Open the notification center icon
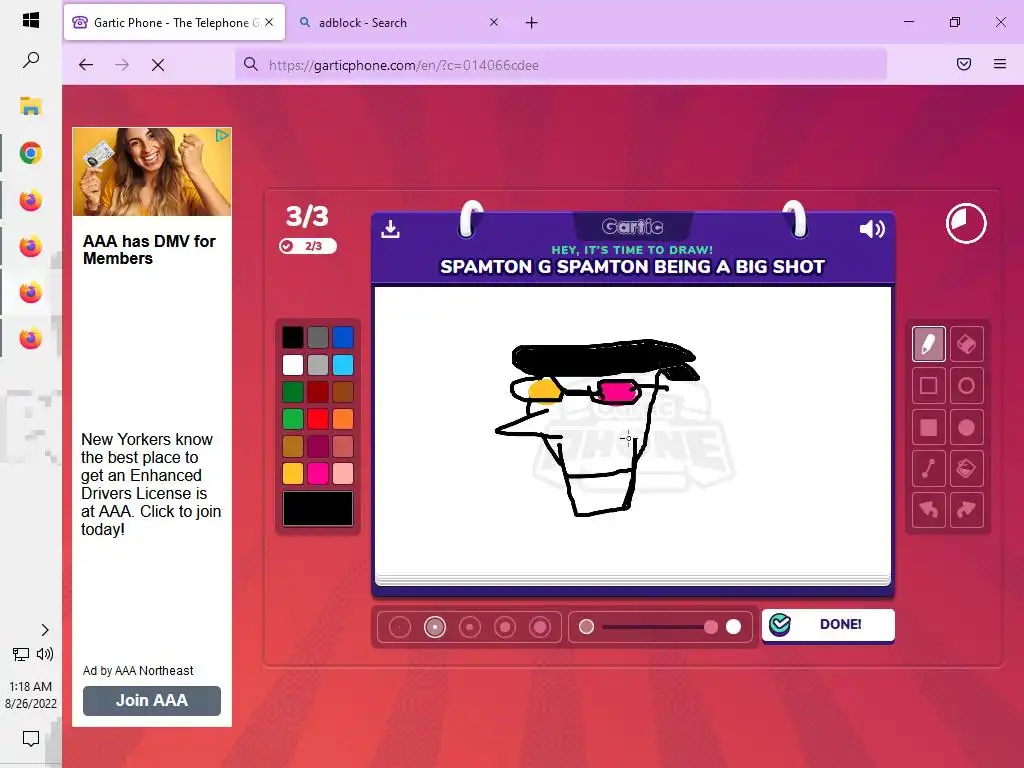The image size is (1024, 768). click(31, 739)
